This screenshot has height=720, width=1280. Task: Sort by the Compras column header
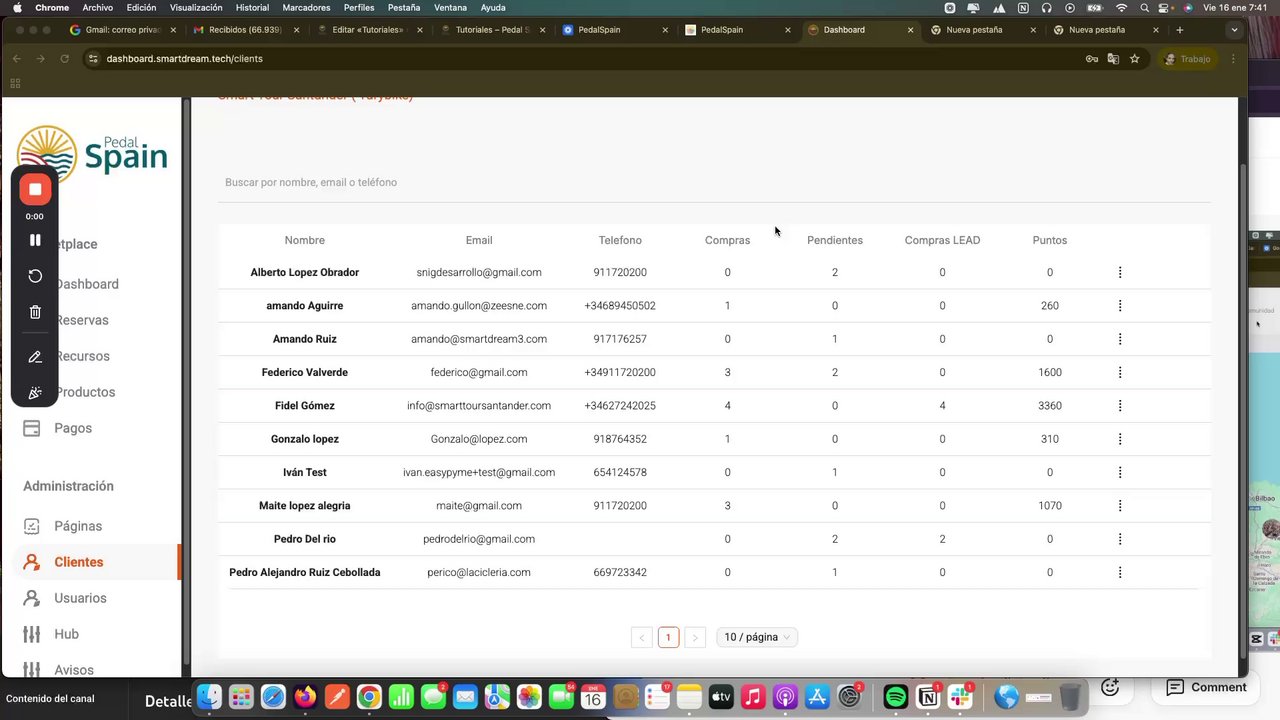[727, 240]
